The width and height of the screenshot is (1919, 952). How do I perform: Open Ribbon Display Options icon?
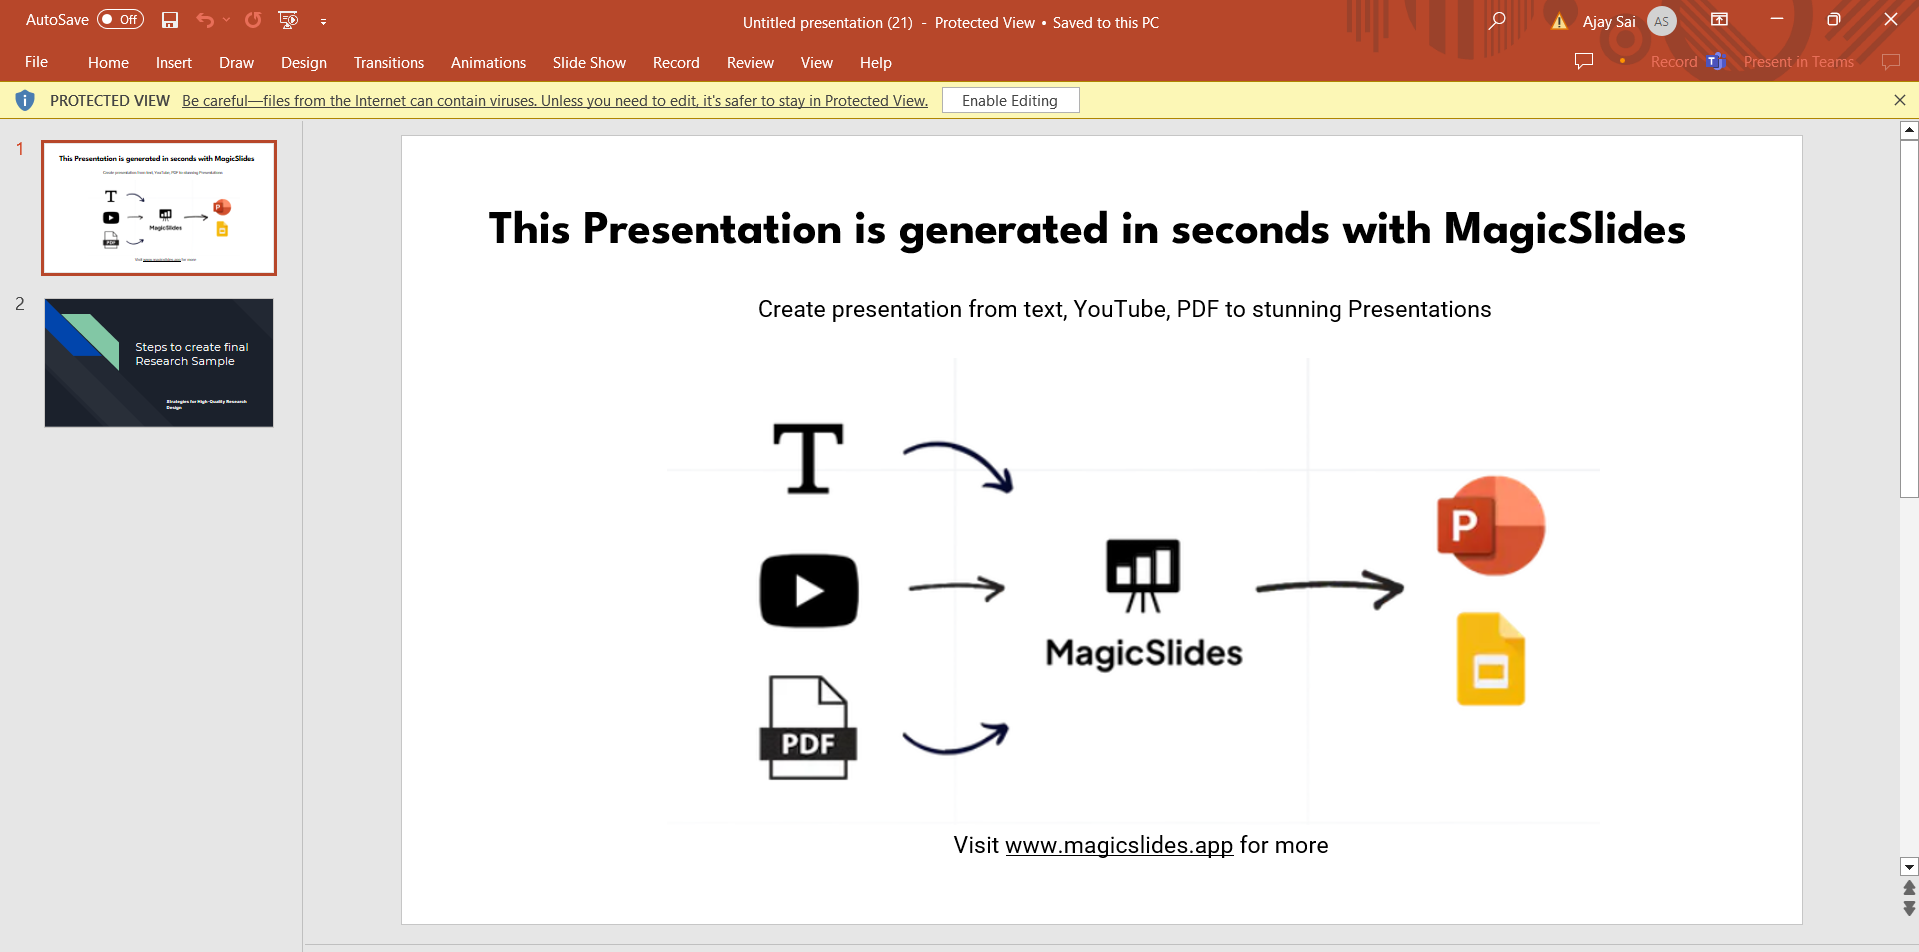point(1720,20)
